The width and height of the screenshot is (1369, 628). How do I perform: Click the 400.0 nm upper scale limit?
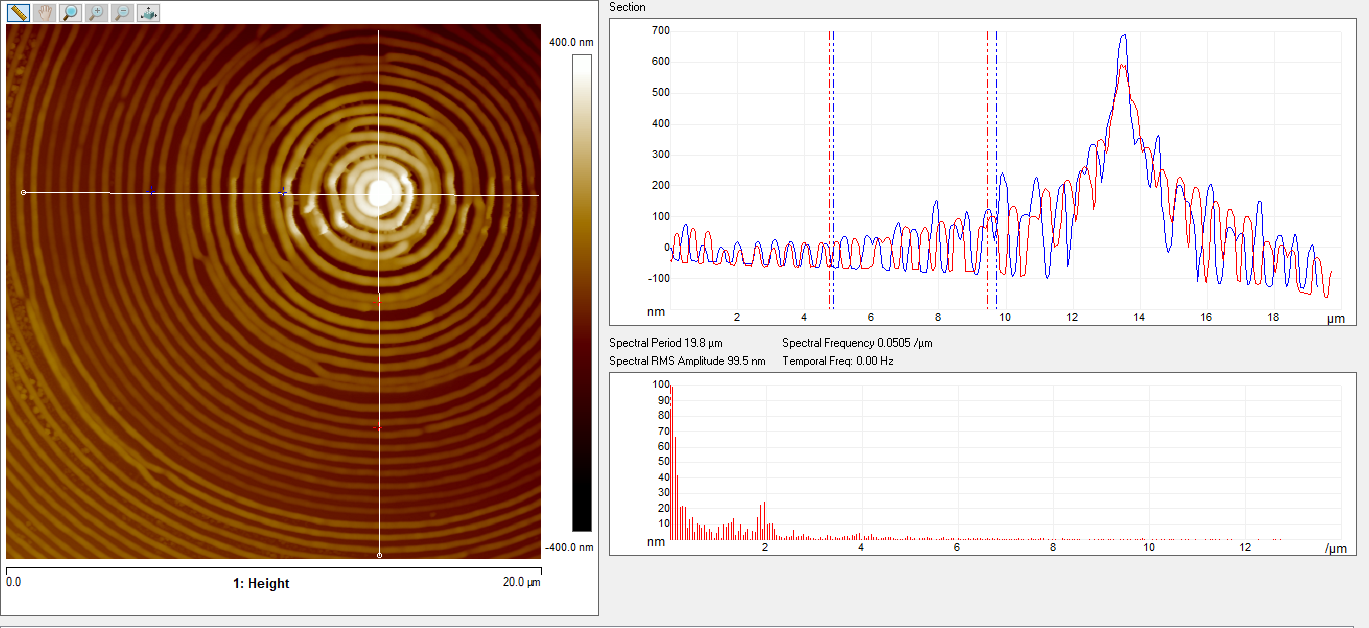pos(571,43)
